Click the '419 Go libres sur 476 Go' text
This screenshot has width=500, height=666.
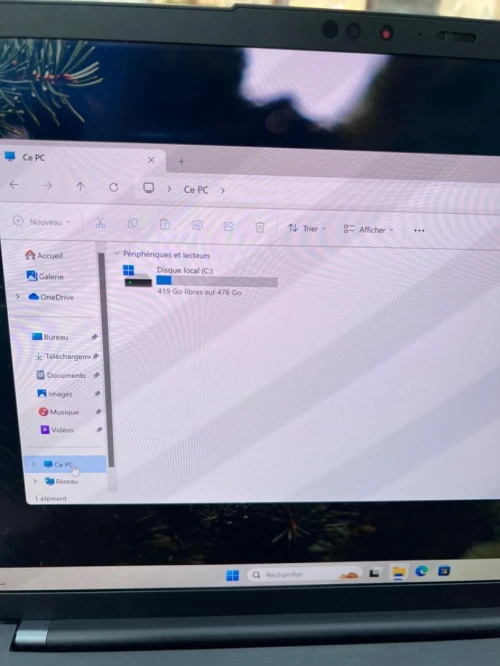click(x=199, y=292)
